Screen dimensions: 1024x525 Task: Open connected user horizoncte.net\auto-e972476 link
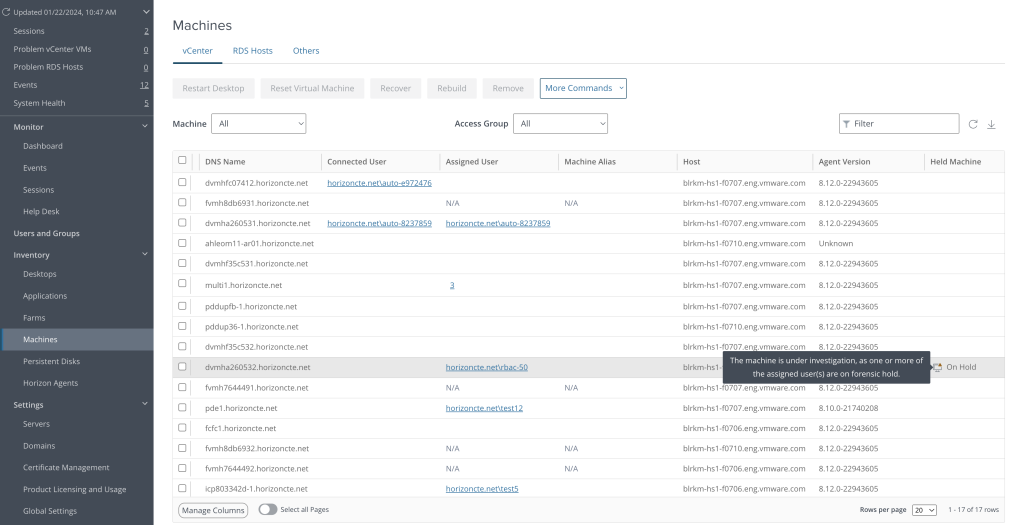tap(379, 183)
